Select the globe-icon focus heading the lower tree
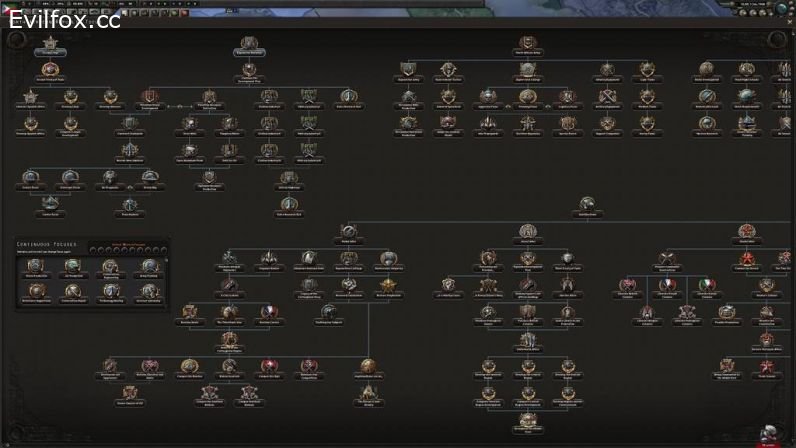Screen dimensions: 796x448 (585, 203)
